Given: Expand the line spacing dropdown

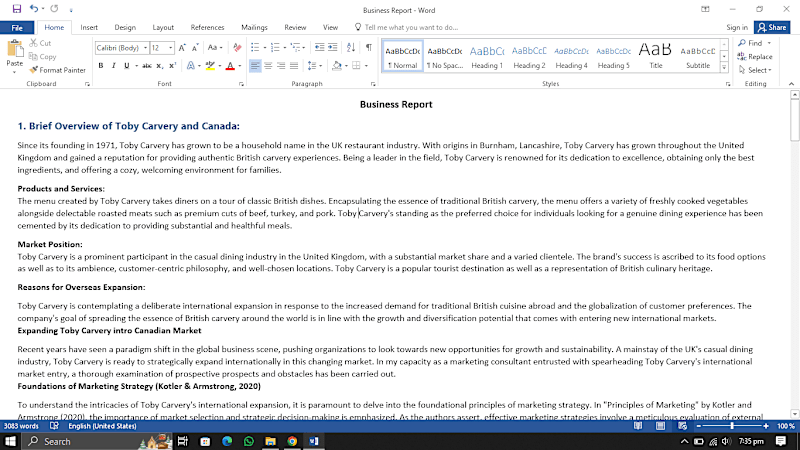Looking at the screenshot, I should click(x=315, y=66).
